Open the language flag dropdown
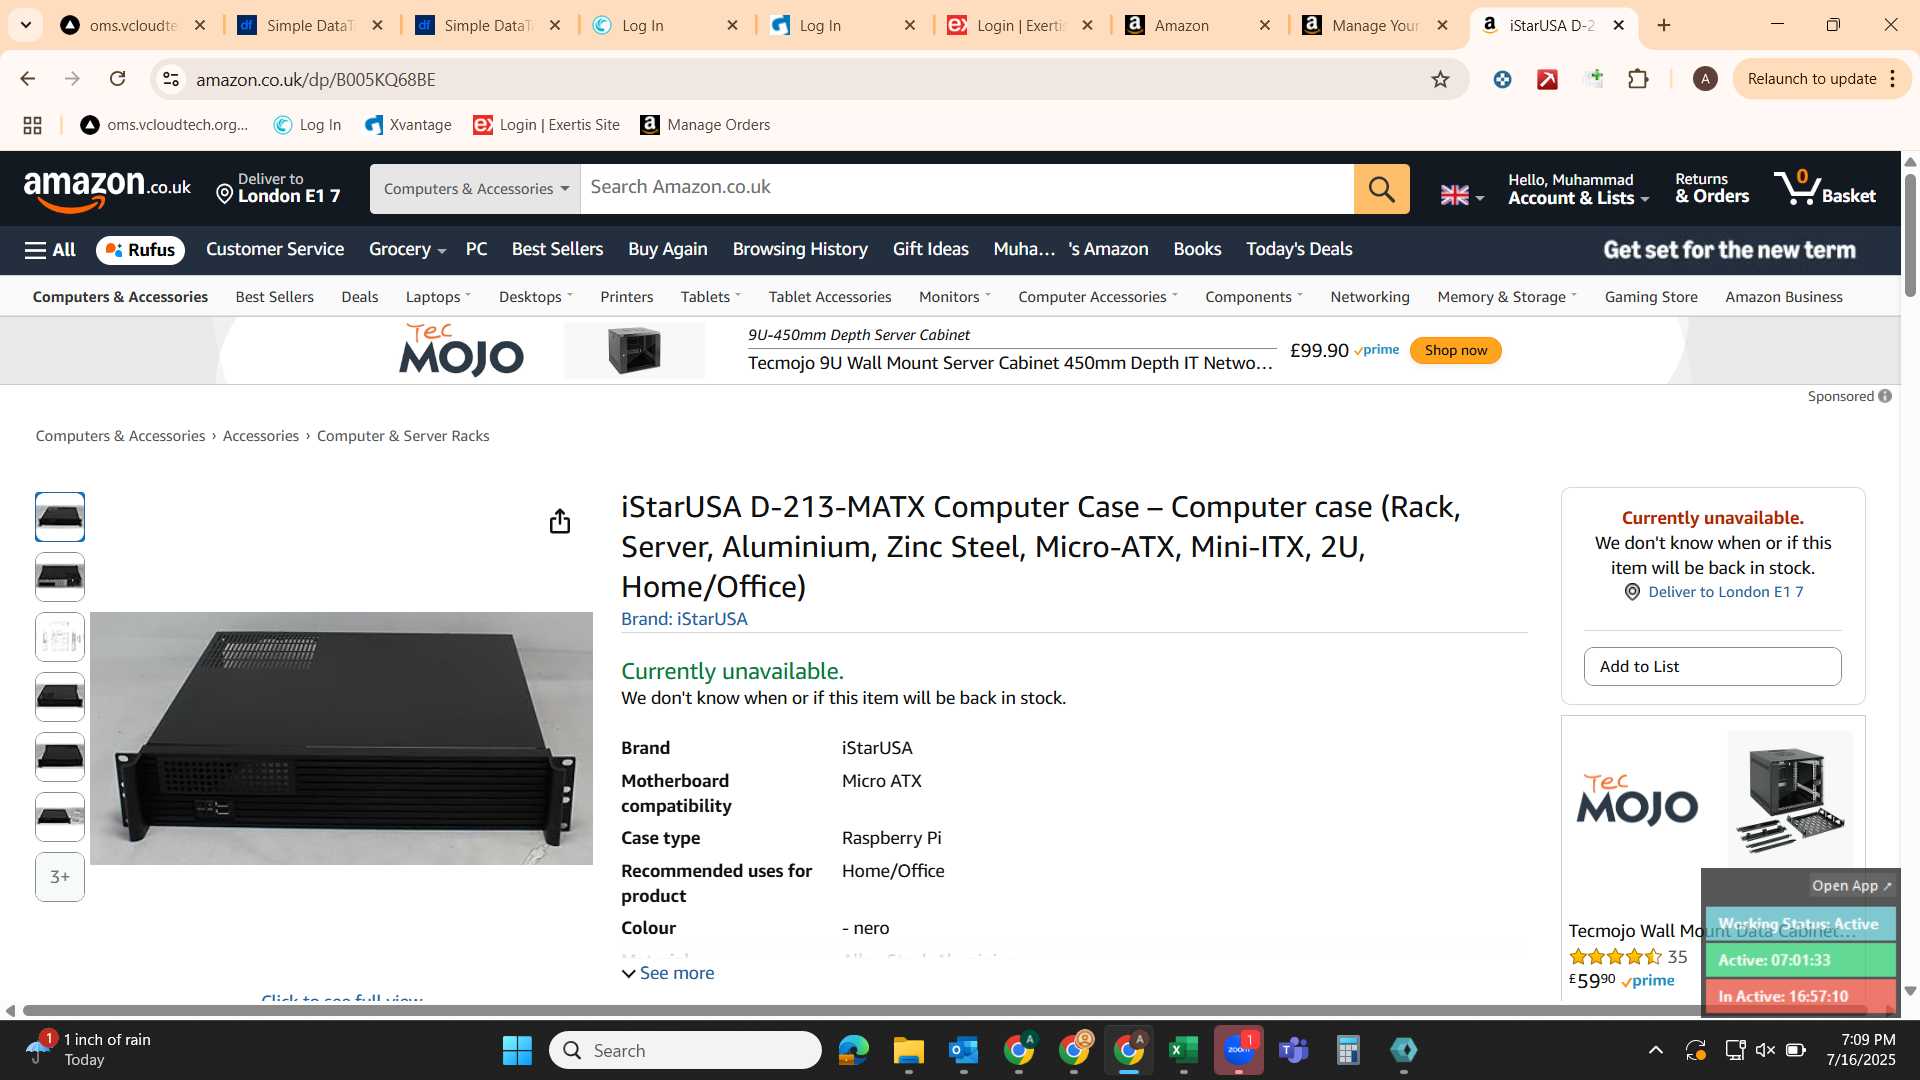This screenshot has height=1080, width=1920. 1462,195
